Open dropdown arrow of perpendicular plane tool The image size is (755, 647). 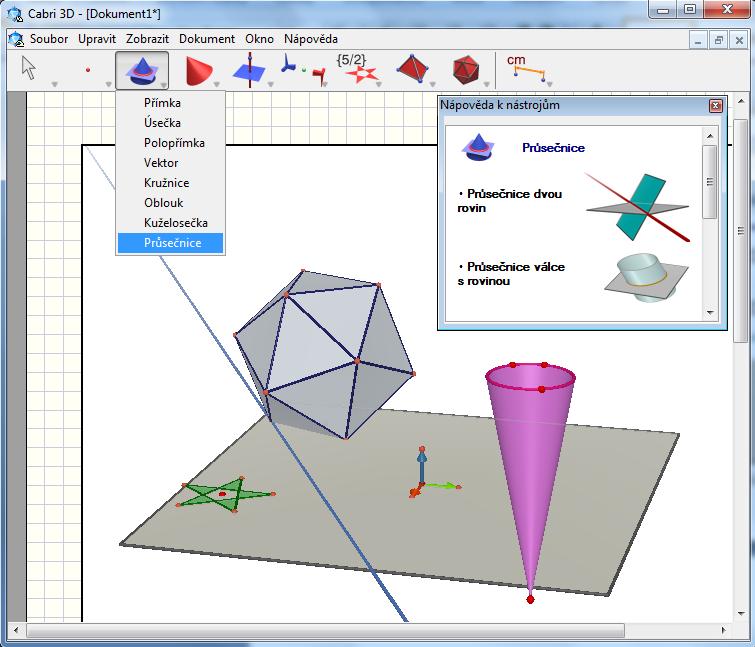click(x=271, y=84)
